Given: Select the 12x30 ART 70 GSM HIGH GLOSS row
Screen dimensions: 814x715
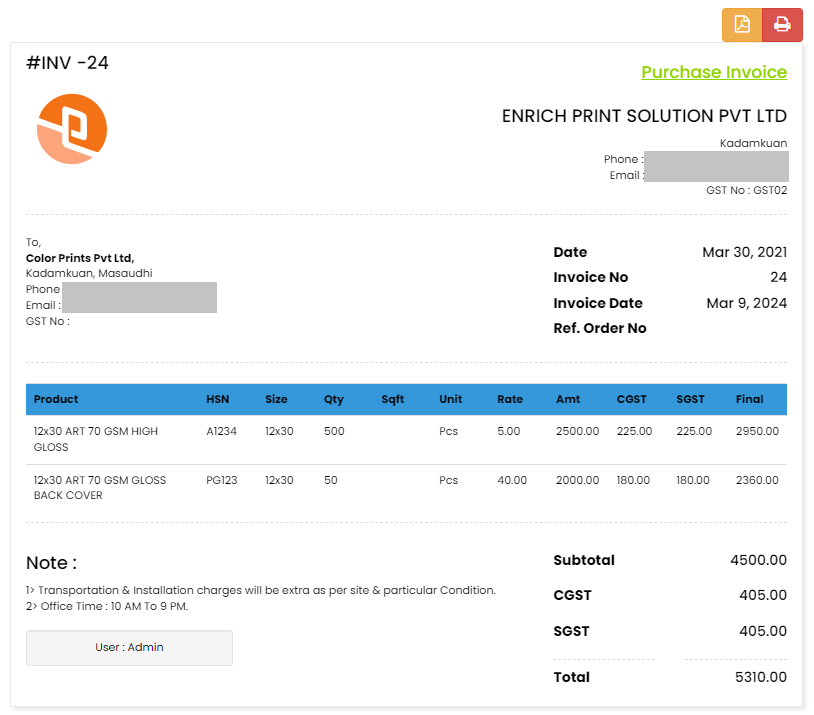Looking at the screenshot, I should [x=96, y=439].
